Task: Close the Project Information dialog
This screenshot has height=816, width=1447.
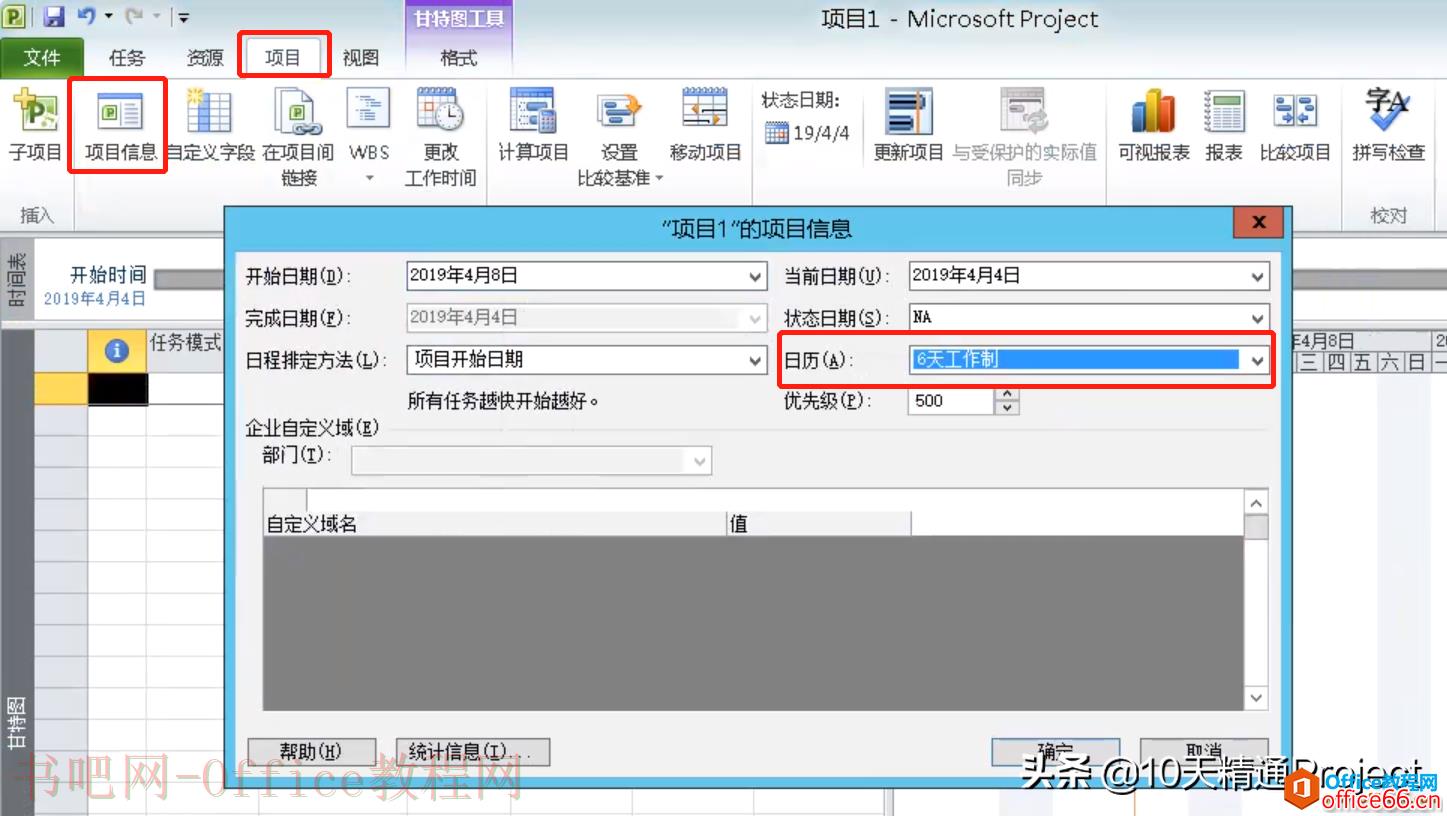Action: [1258, 223]
